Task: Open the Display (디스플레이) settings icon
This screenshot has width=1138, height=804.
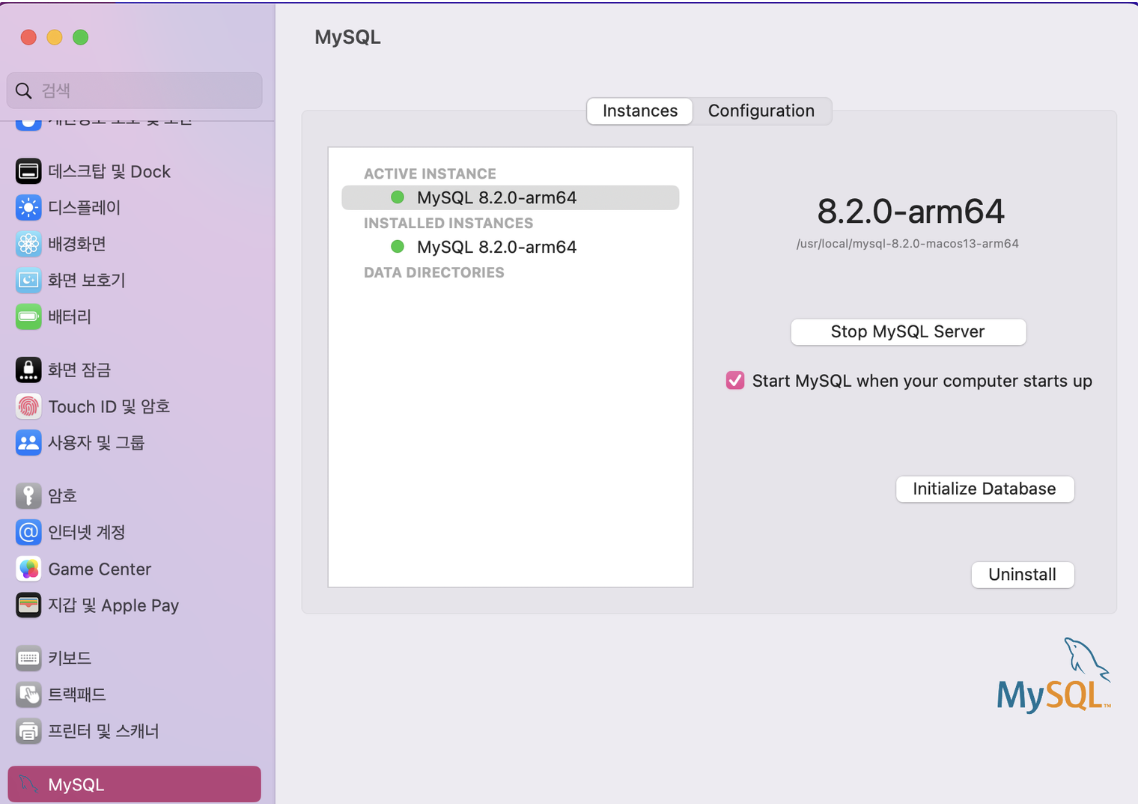Action: tap(28, 208)
